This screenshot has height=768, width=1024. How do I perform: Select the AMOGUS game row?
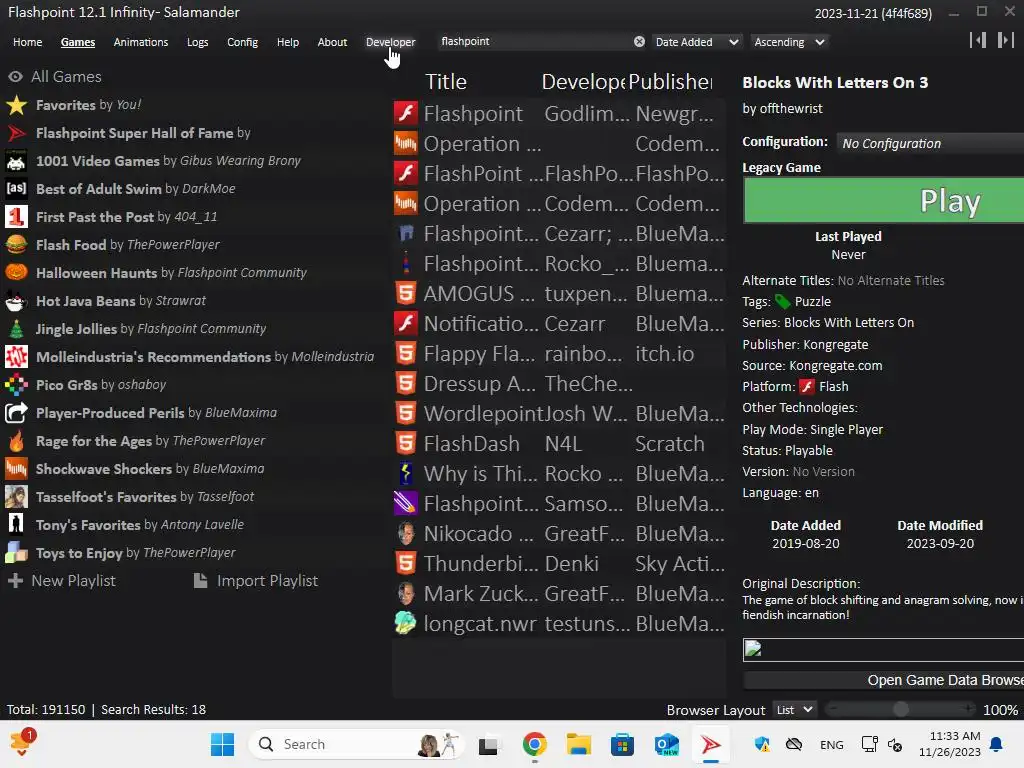pos(560,293)
